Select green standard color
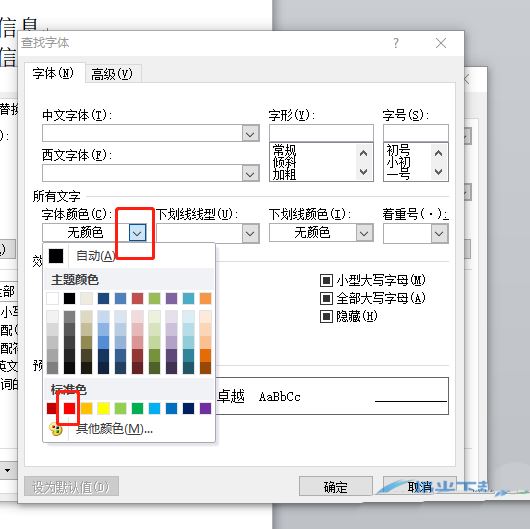Viewport: 530px width, 529px height. point(138,408)
